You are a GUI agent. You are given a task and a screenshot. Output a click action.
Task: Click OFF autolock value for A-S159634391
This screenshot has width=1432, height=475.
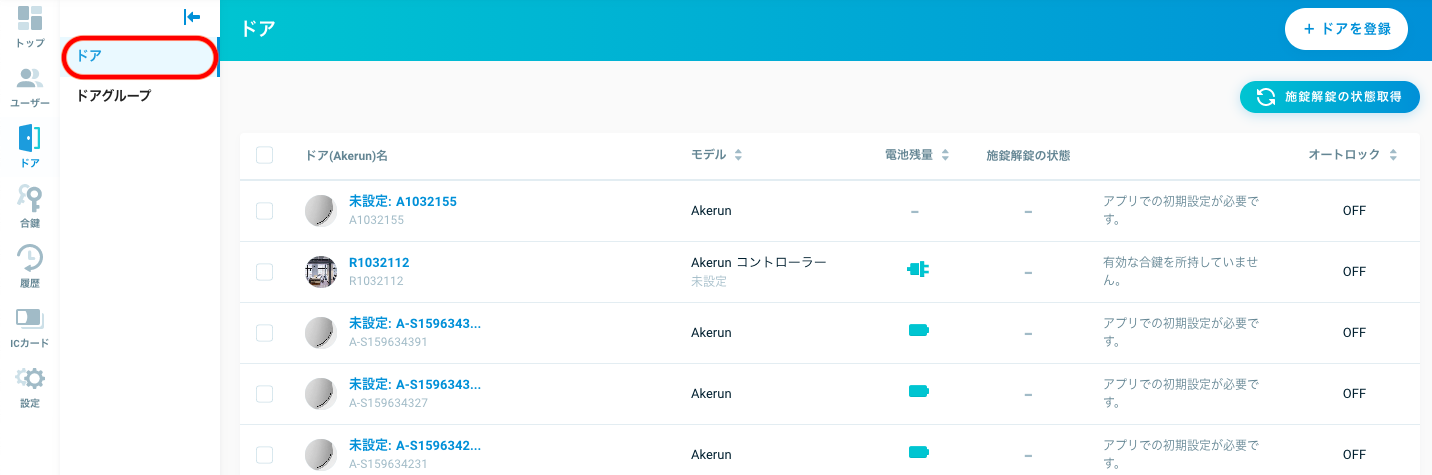[x=1354, y=333]
